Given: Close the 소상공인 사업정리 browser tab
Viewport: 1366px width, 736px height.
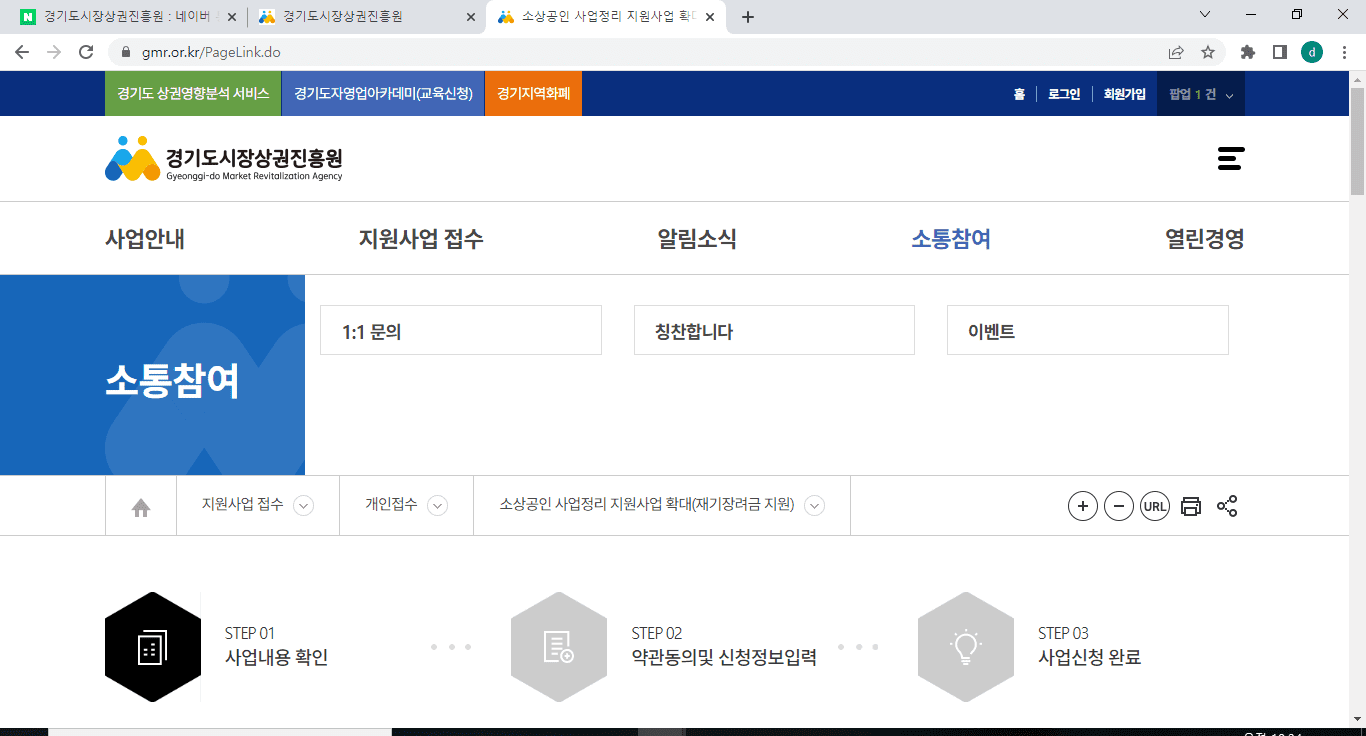Looking at the screenshot, I should [x=711, y=17].
